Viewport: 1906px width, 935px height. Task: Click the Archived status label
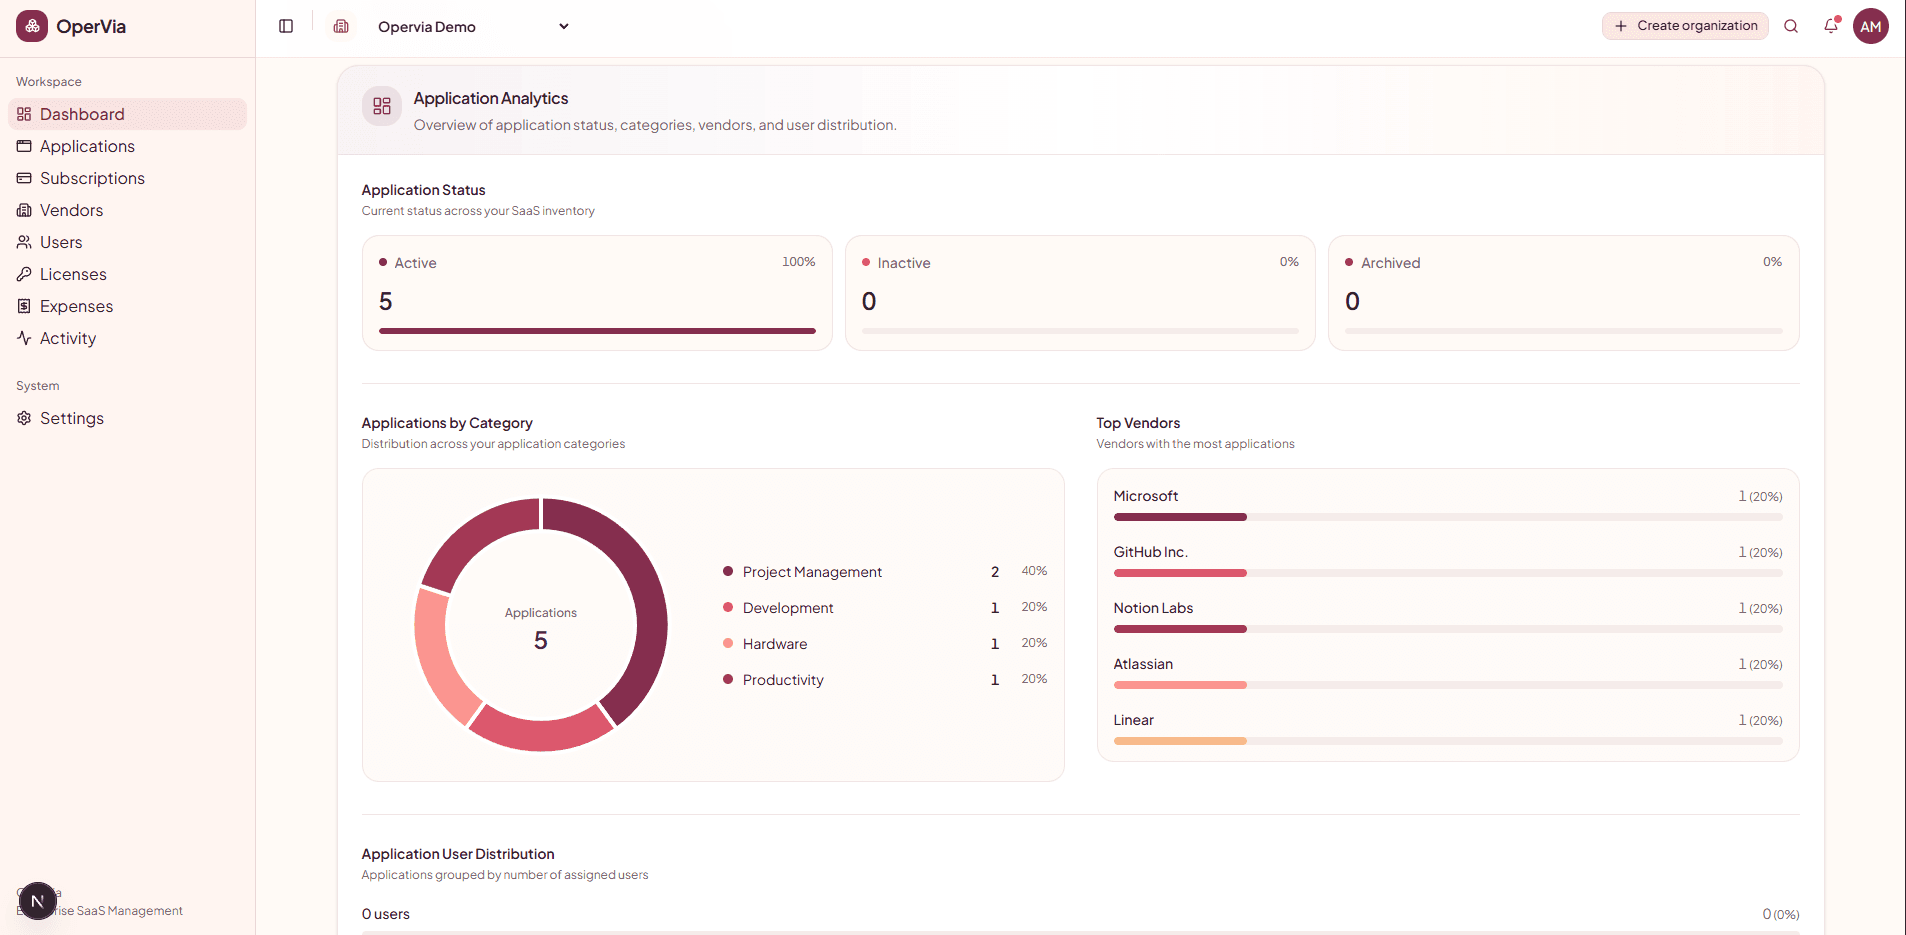tap(1390, 263)
